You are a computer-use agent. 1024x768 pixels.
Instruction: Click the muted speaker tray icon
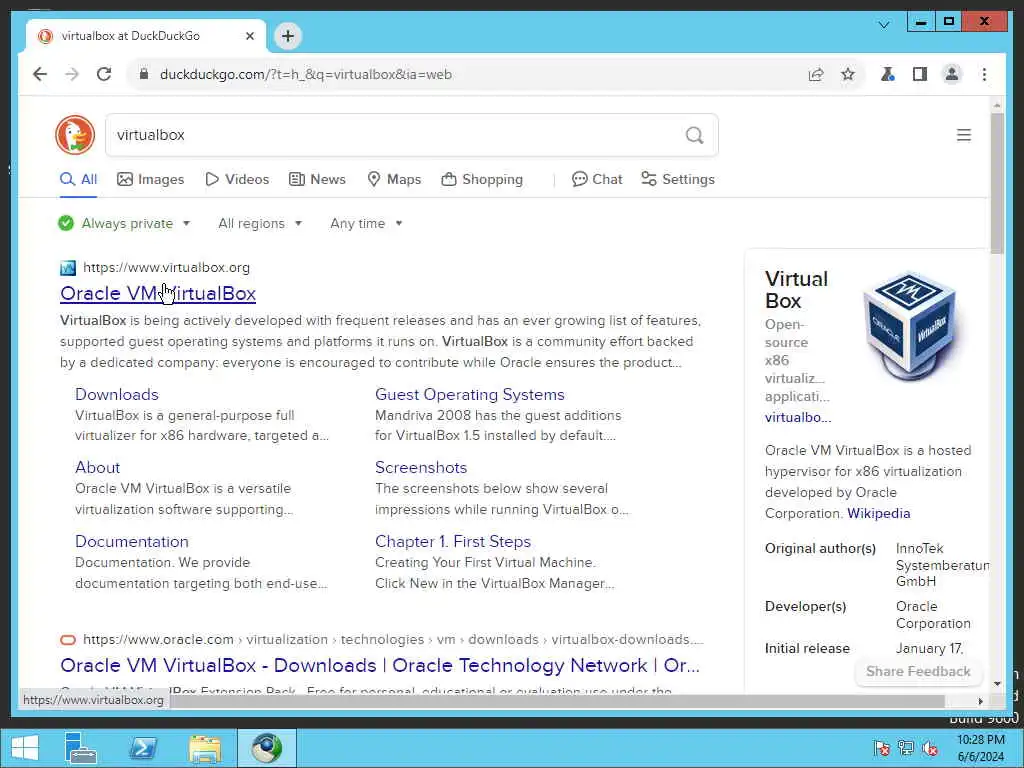(930, 748)
